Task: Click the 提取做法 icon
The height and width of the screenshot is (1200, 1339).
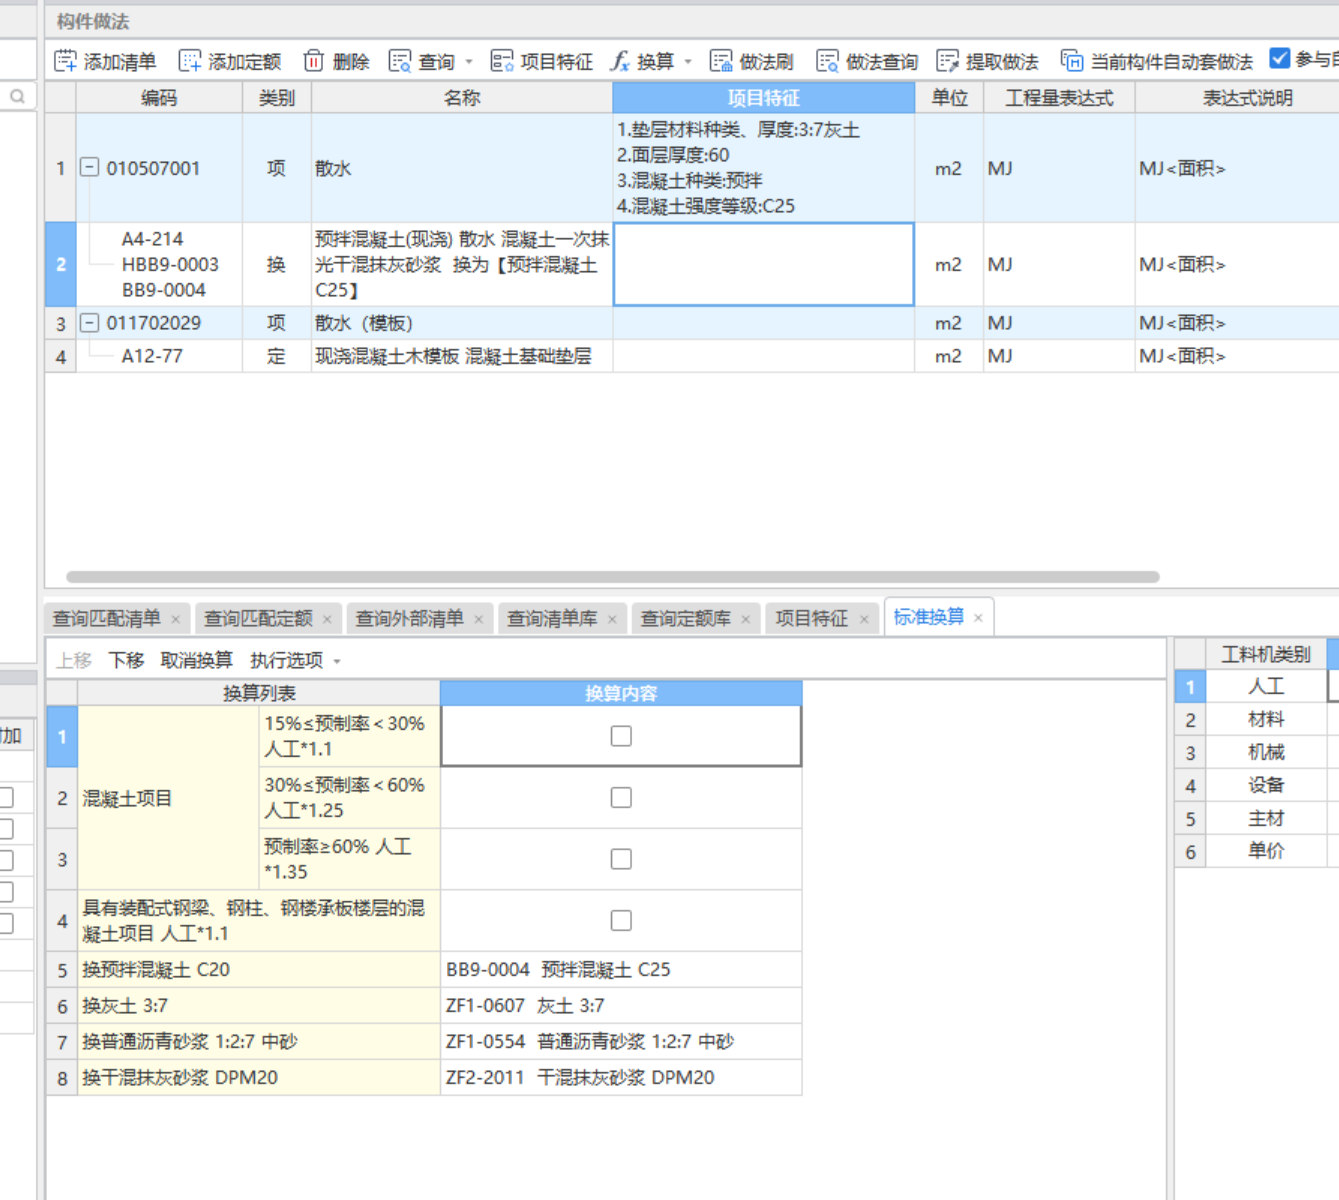Action: [x=947, y=61]
